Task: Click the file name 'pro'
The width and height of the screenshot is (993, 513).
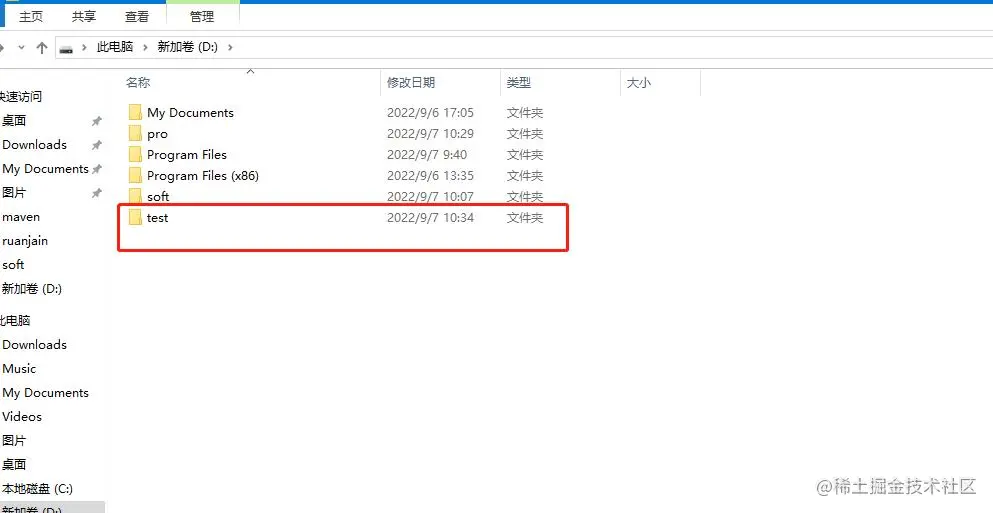Action: [157, 134]
